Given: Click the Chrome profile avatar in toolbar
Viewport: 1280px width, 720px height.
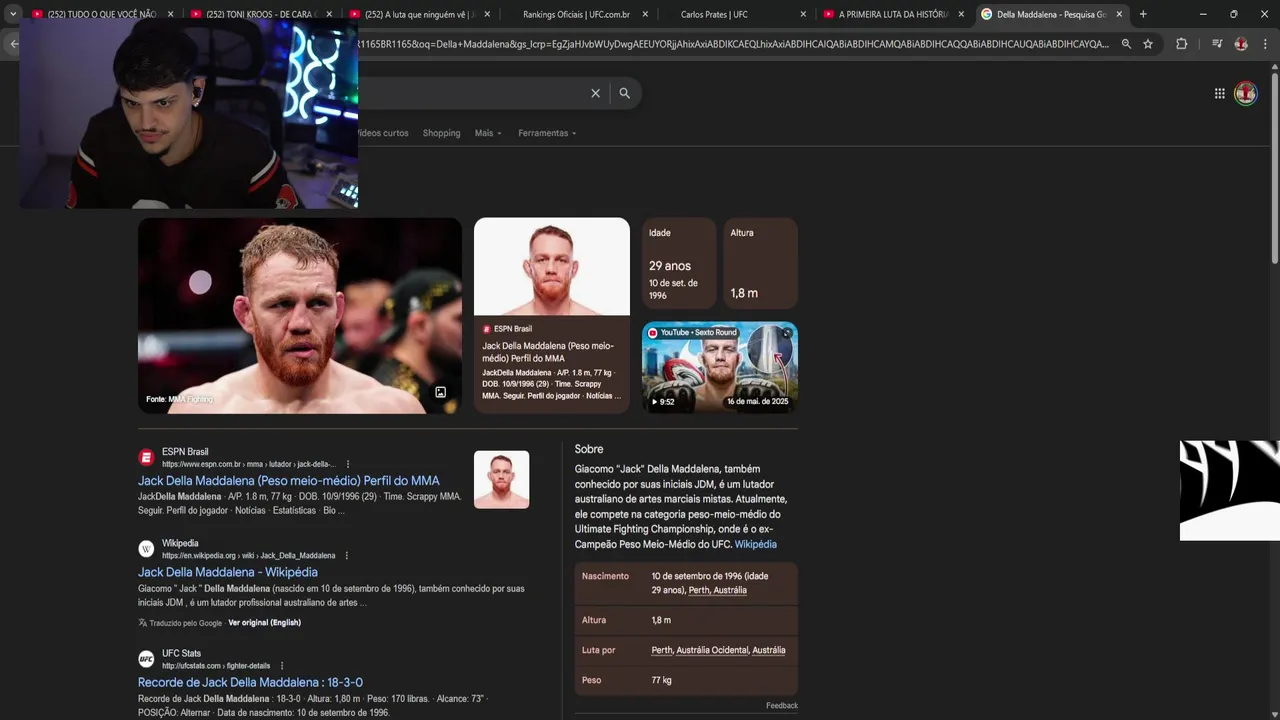Looking at the screenshot, I should point(1241,44).
